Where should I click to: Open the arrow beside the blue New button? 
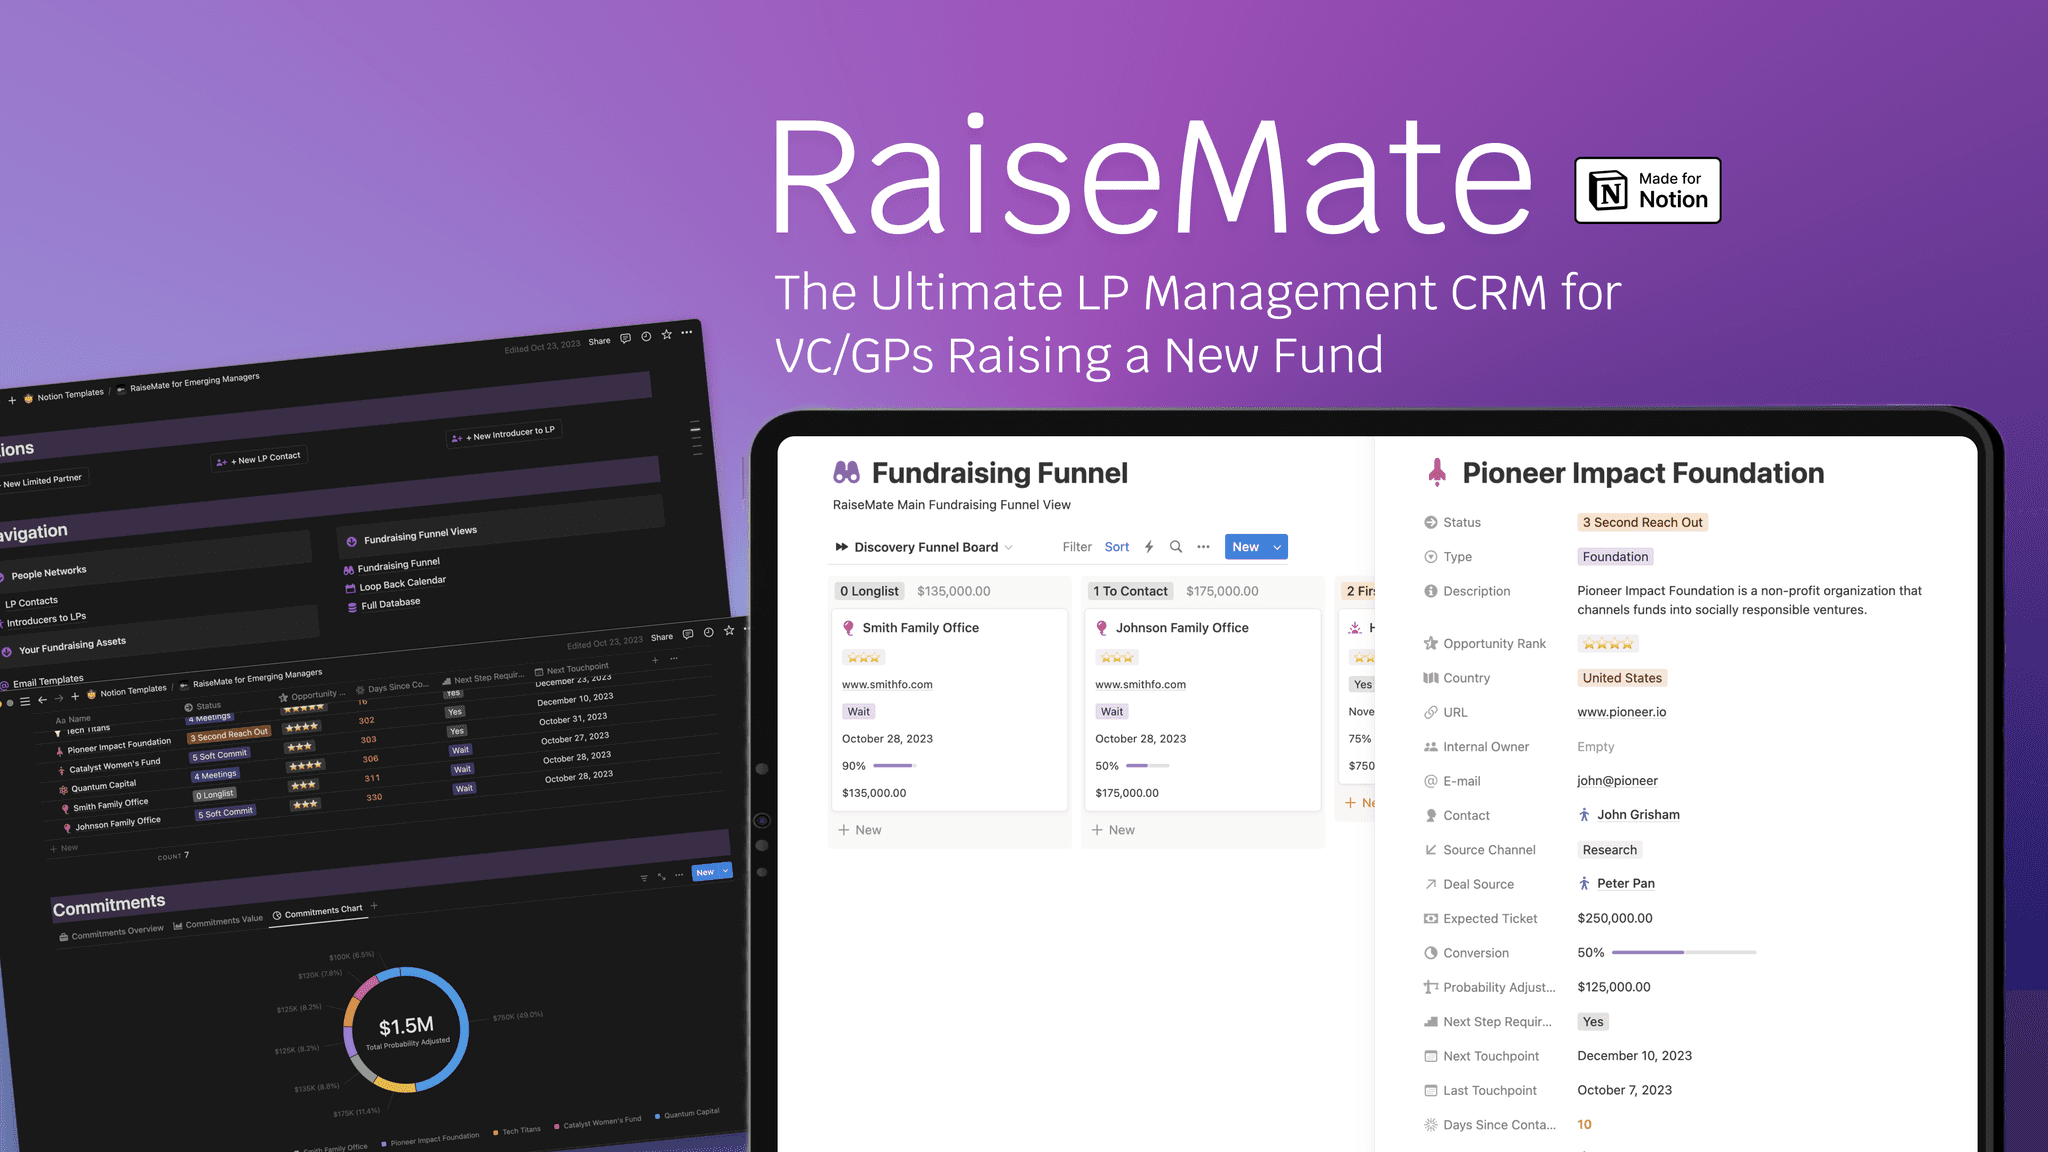click(x=1277, y=547)
